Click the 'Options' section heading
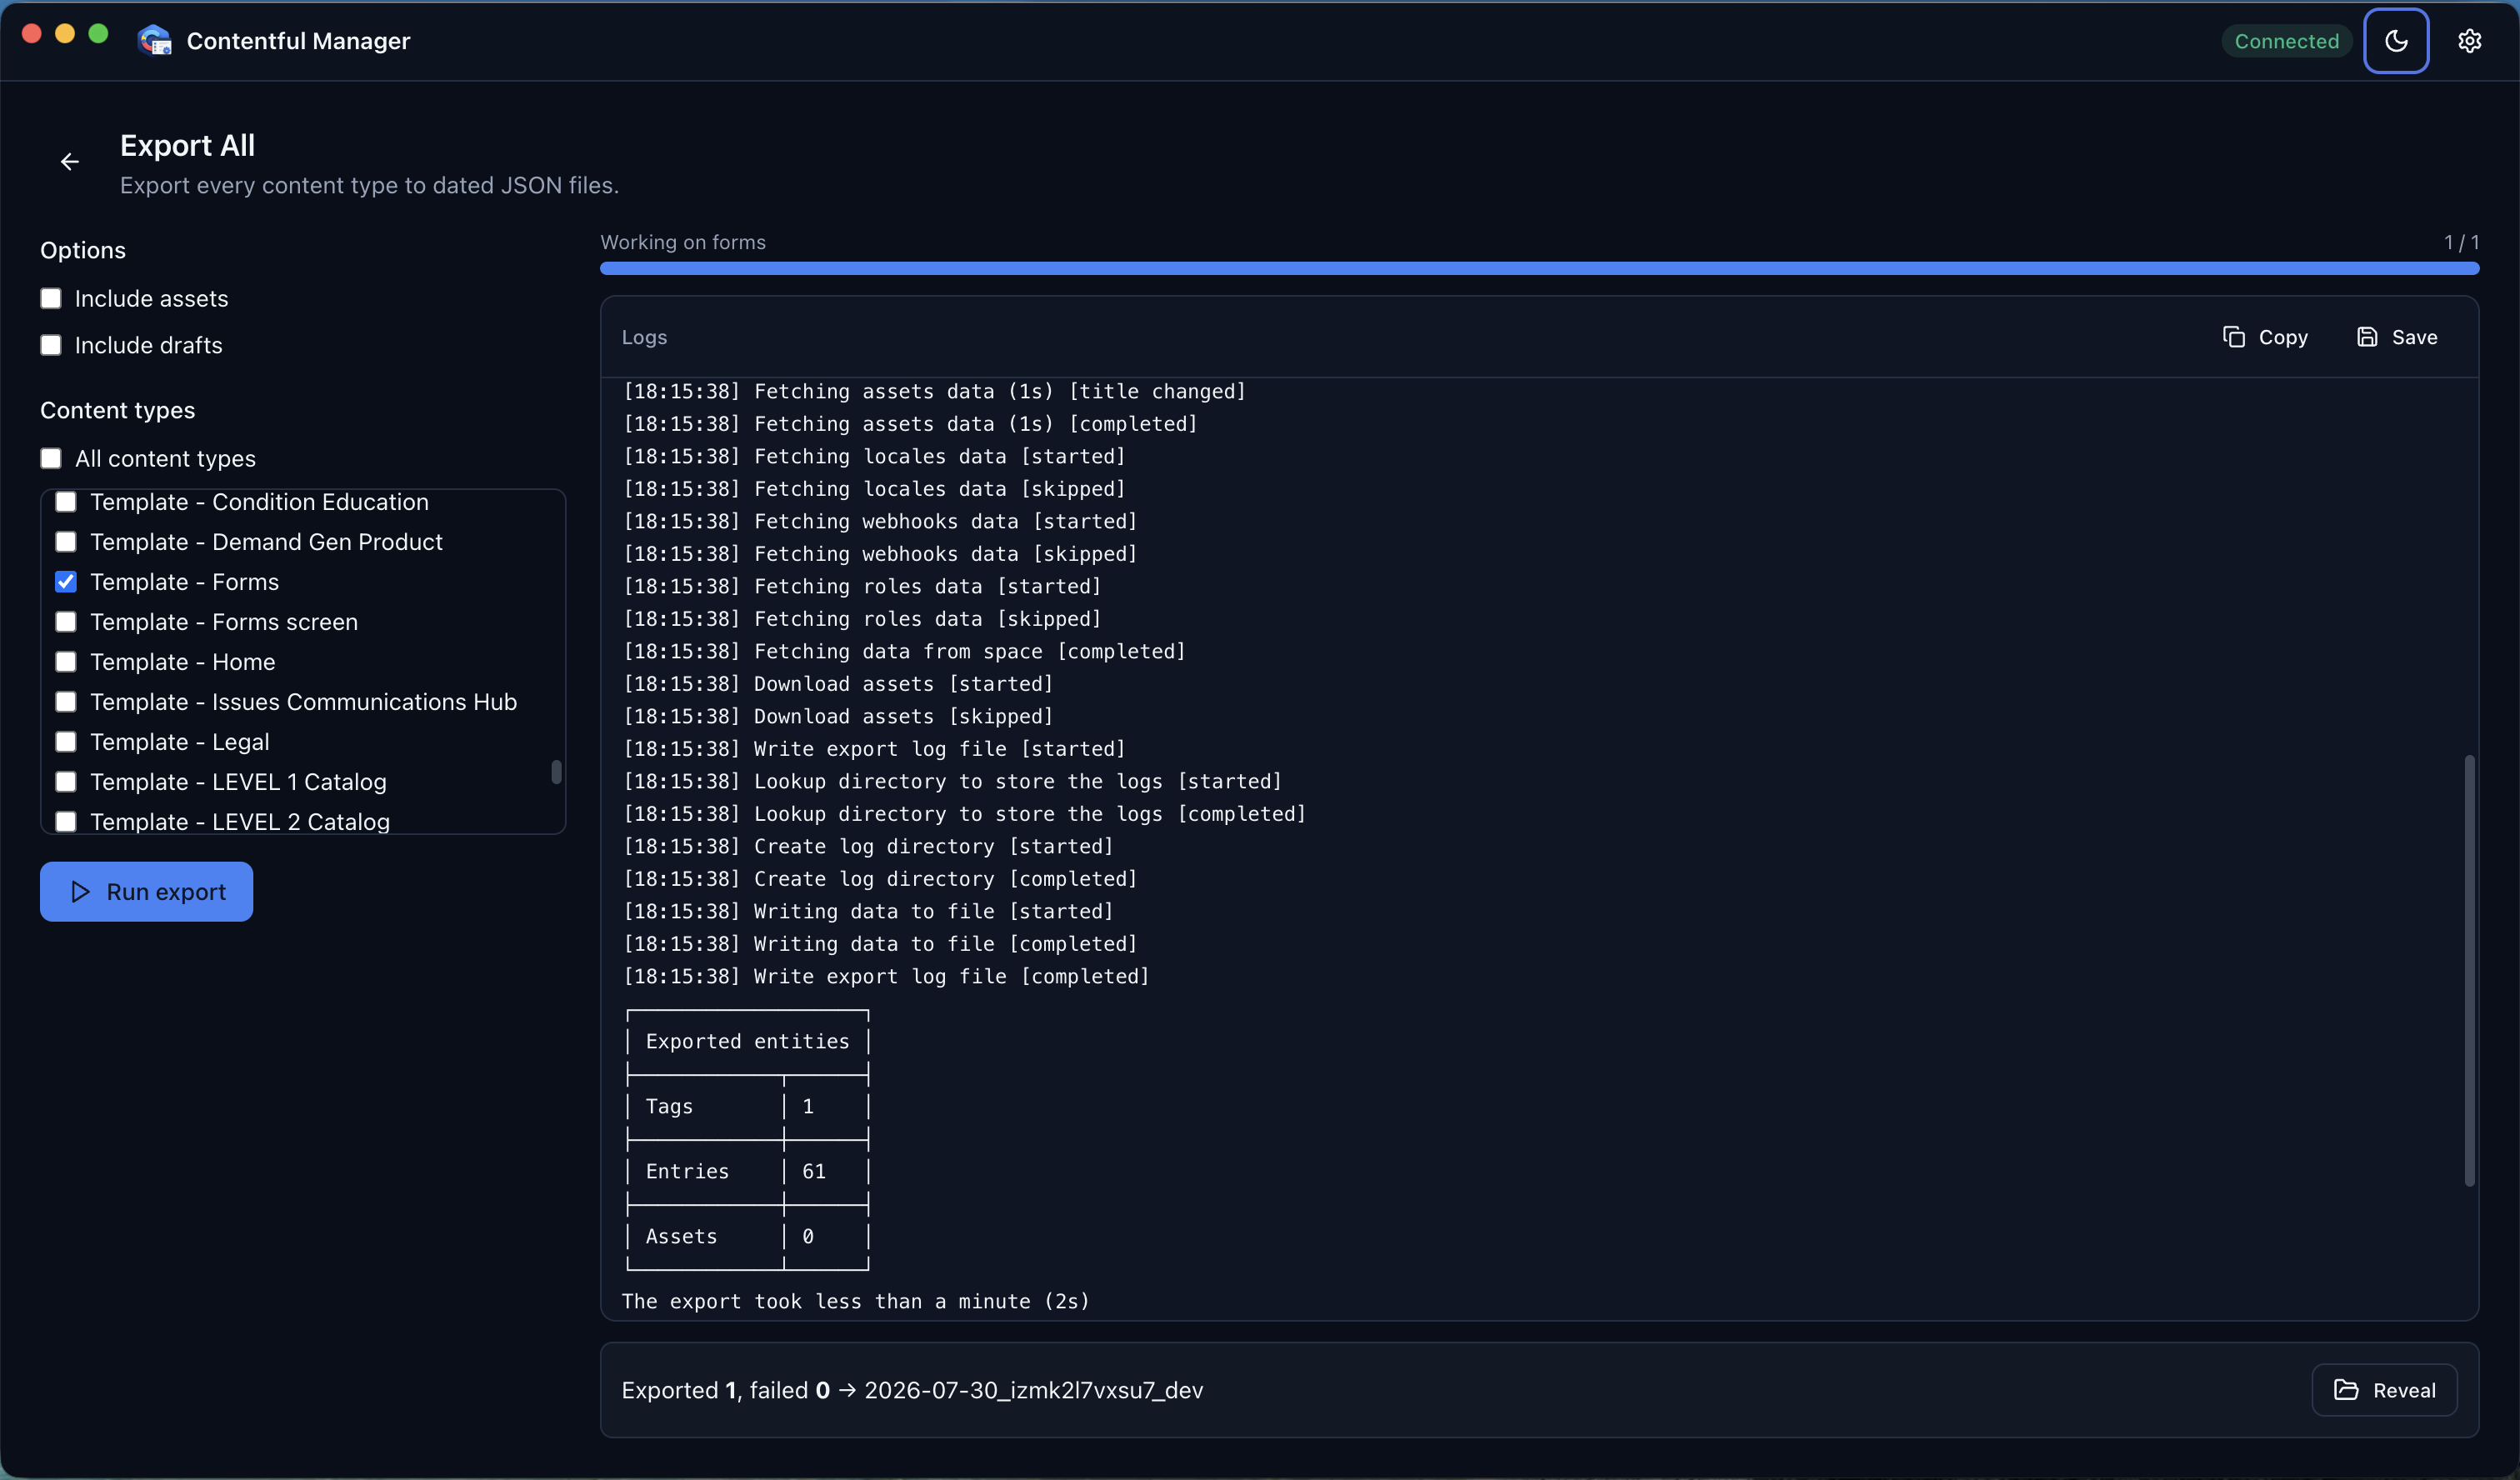The height and width of the screenshot is (1480, 2520). pyautogui.click(x=83, y=250)
